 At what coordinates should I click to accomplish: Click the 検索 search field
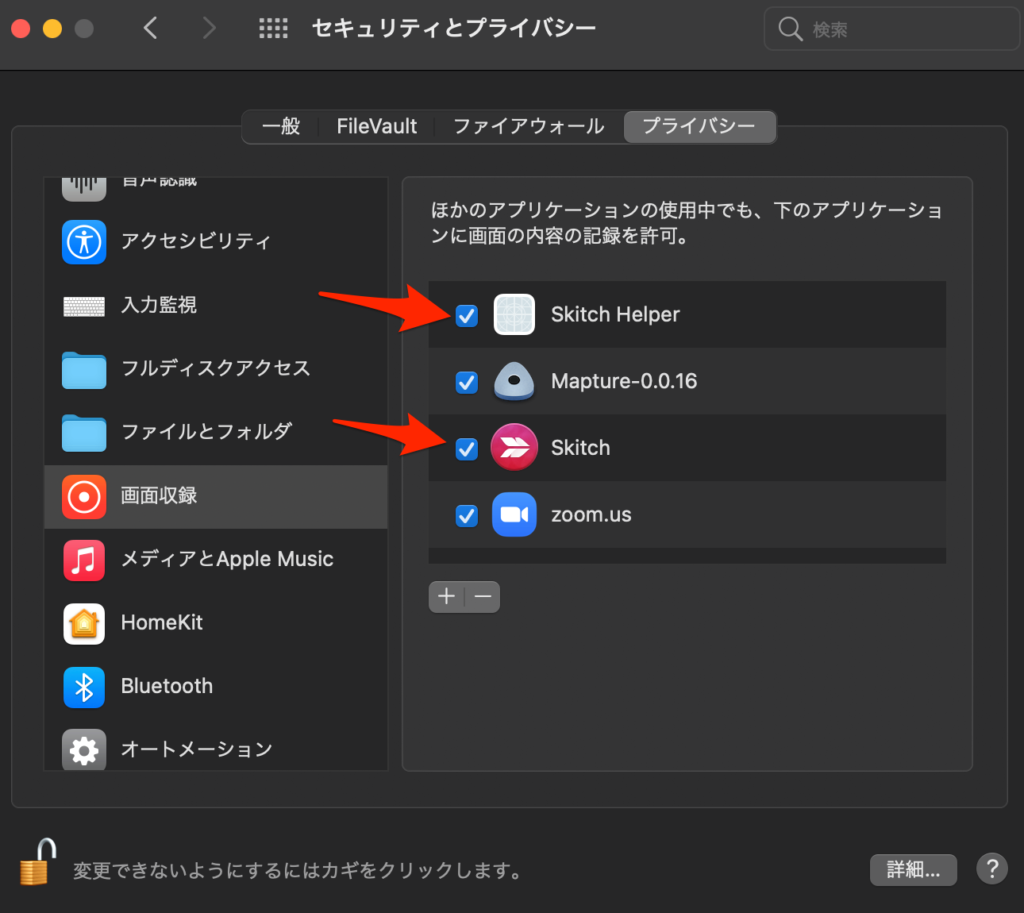click(892, 29)
